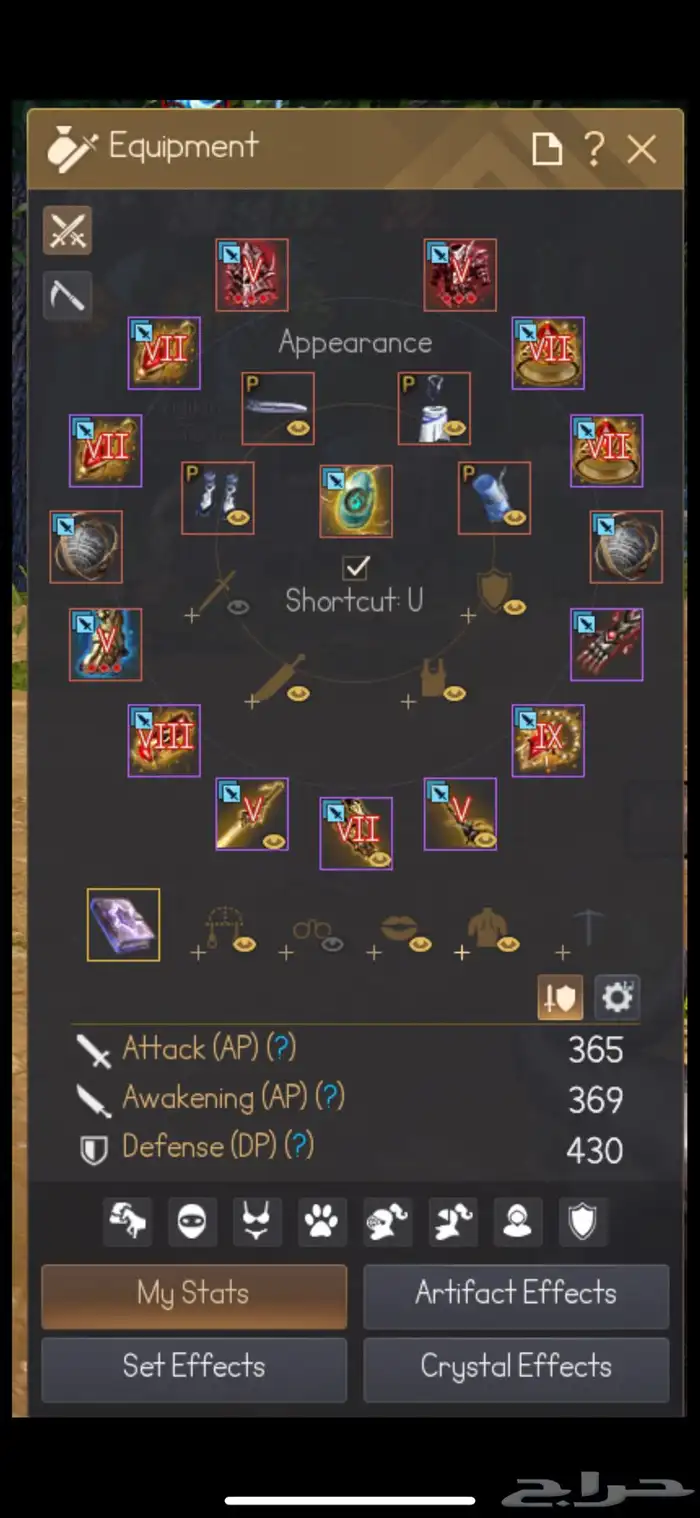
Task: Select the IX enhanced accessory slot
Action: click(548, 741)
